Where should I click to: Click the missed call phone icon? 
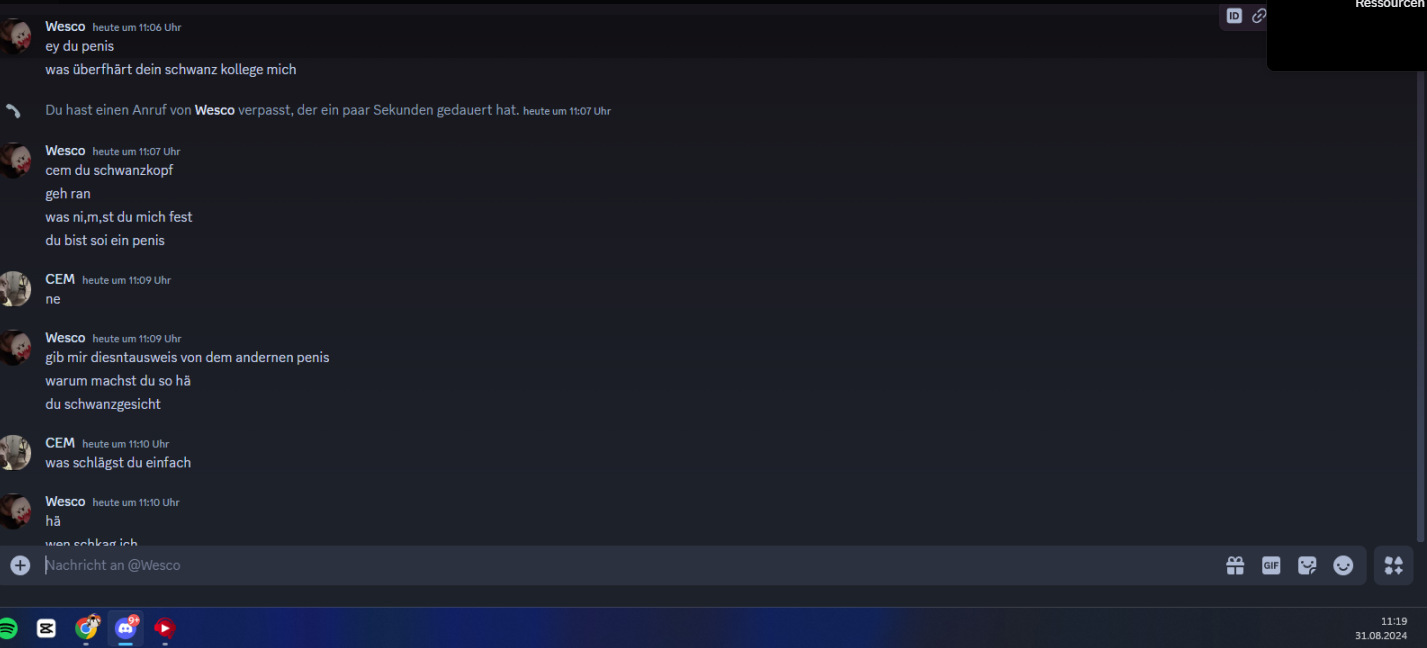click(x=13, y=111)
